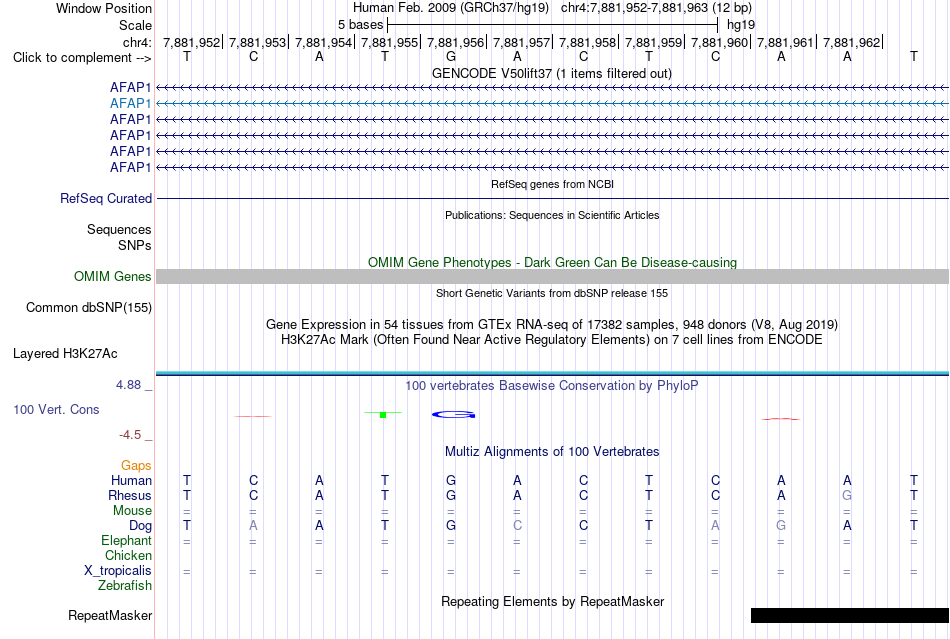Click the Gaps row label

[136, 465]
